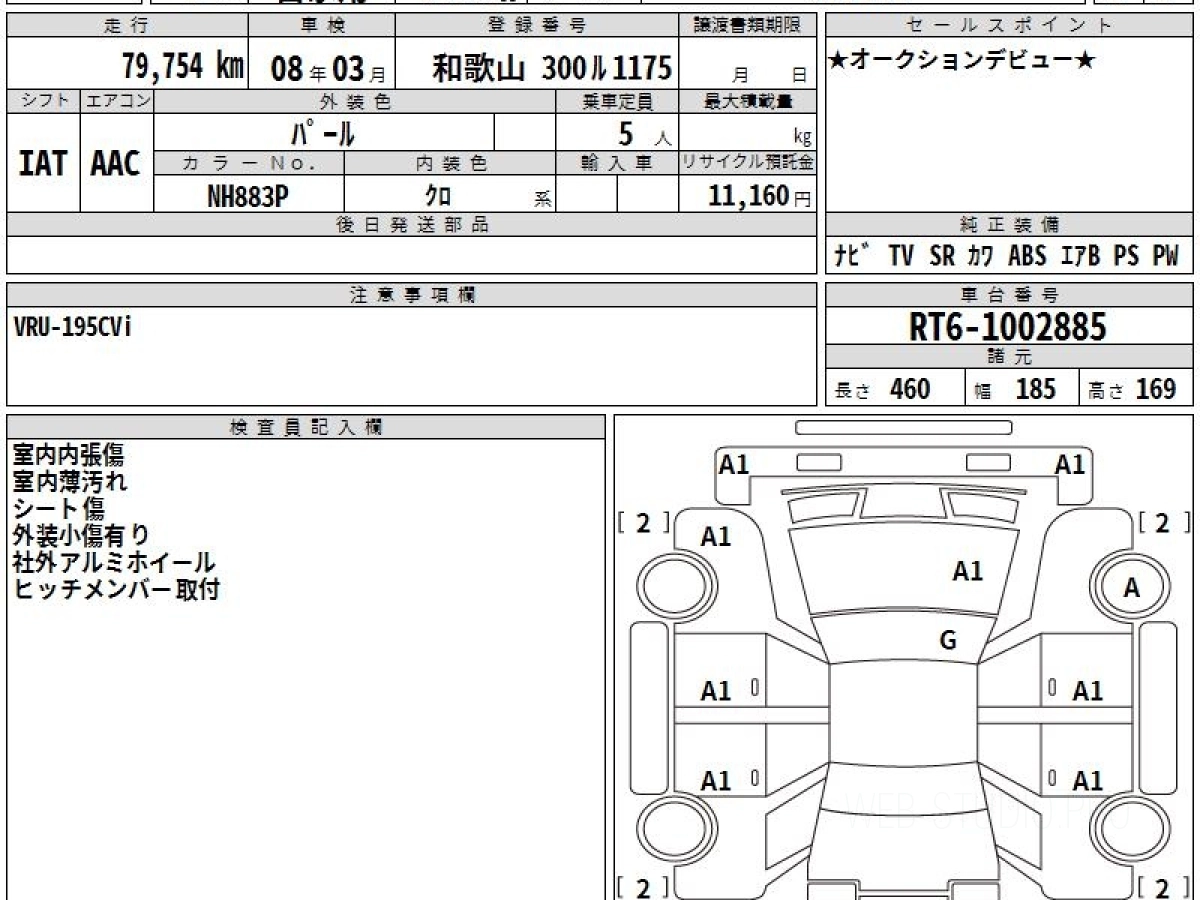This screenshot has width=1200, height=900.
Task: Click registration number 和歌山 300ル1175
Action: [552, 68]
